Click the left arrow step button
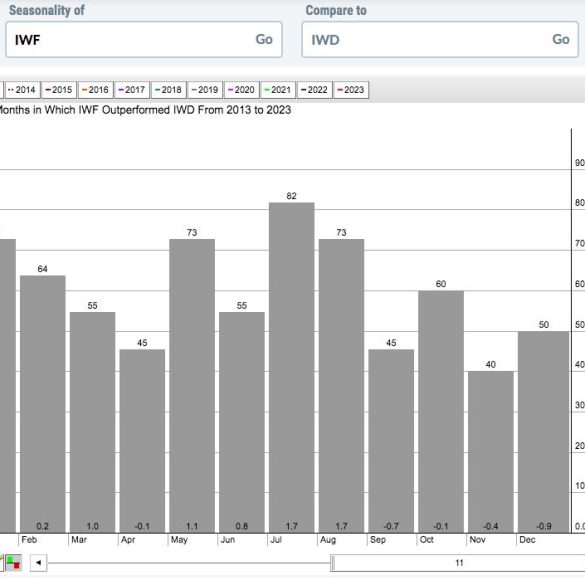This screenshot has width=585, height=585. [x=38, y=563]
